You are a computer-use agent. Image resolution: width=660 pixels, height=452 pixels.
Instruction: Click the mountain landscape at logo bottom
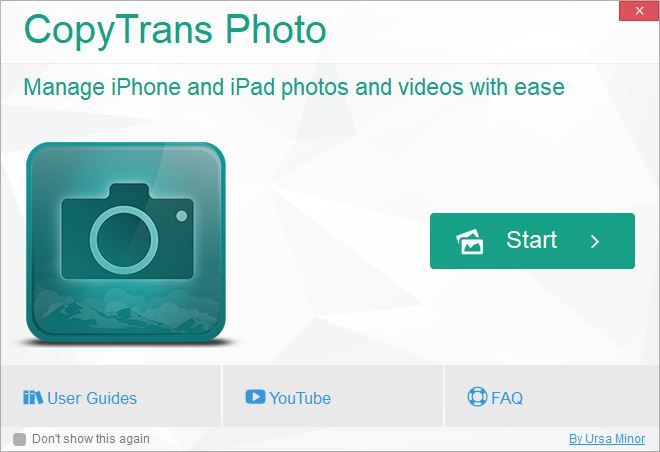(x=125, y=311)
